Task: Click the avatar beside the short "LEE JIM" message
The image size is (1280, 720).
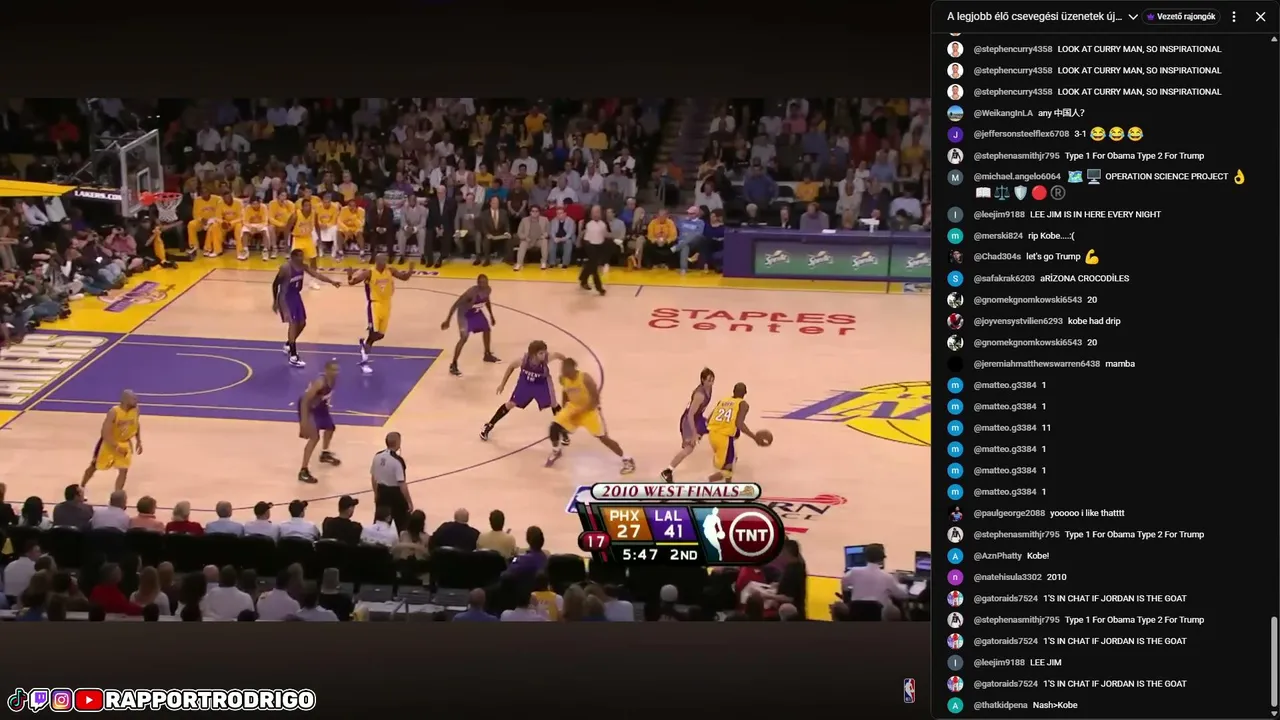Action: click(955, 662)
